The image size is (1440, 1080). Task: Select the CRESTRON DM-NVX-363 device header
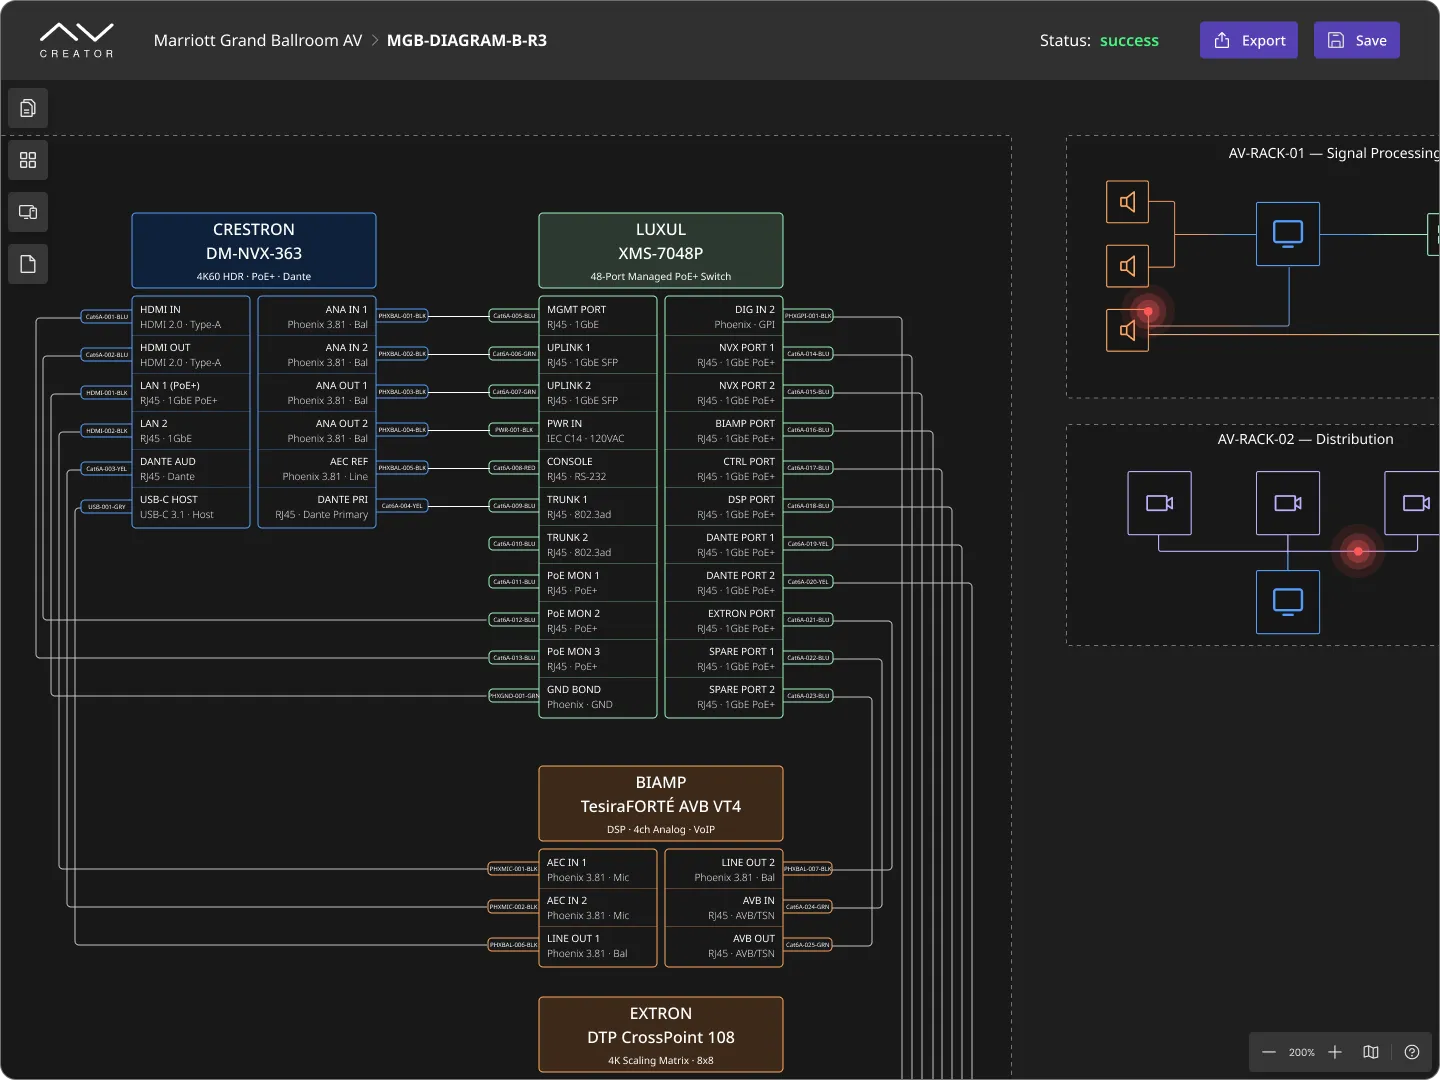click(x=254, y=251)
